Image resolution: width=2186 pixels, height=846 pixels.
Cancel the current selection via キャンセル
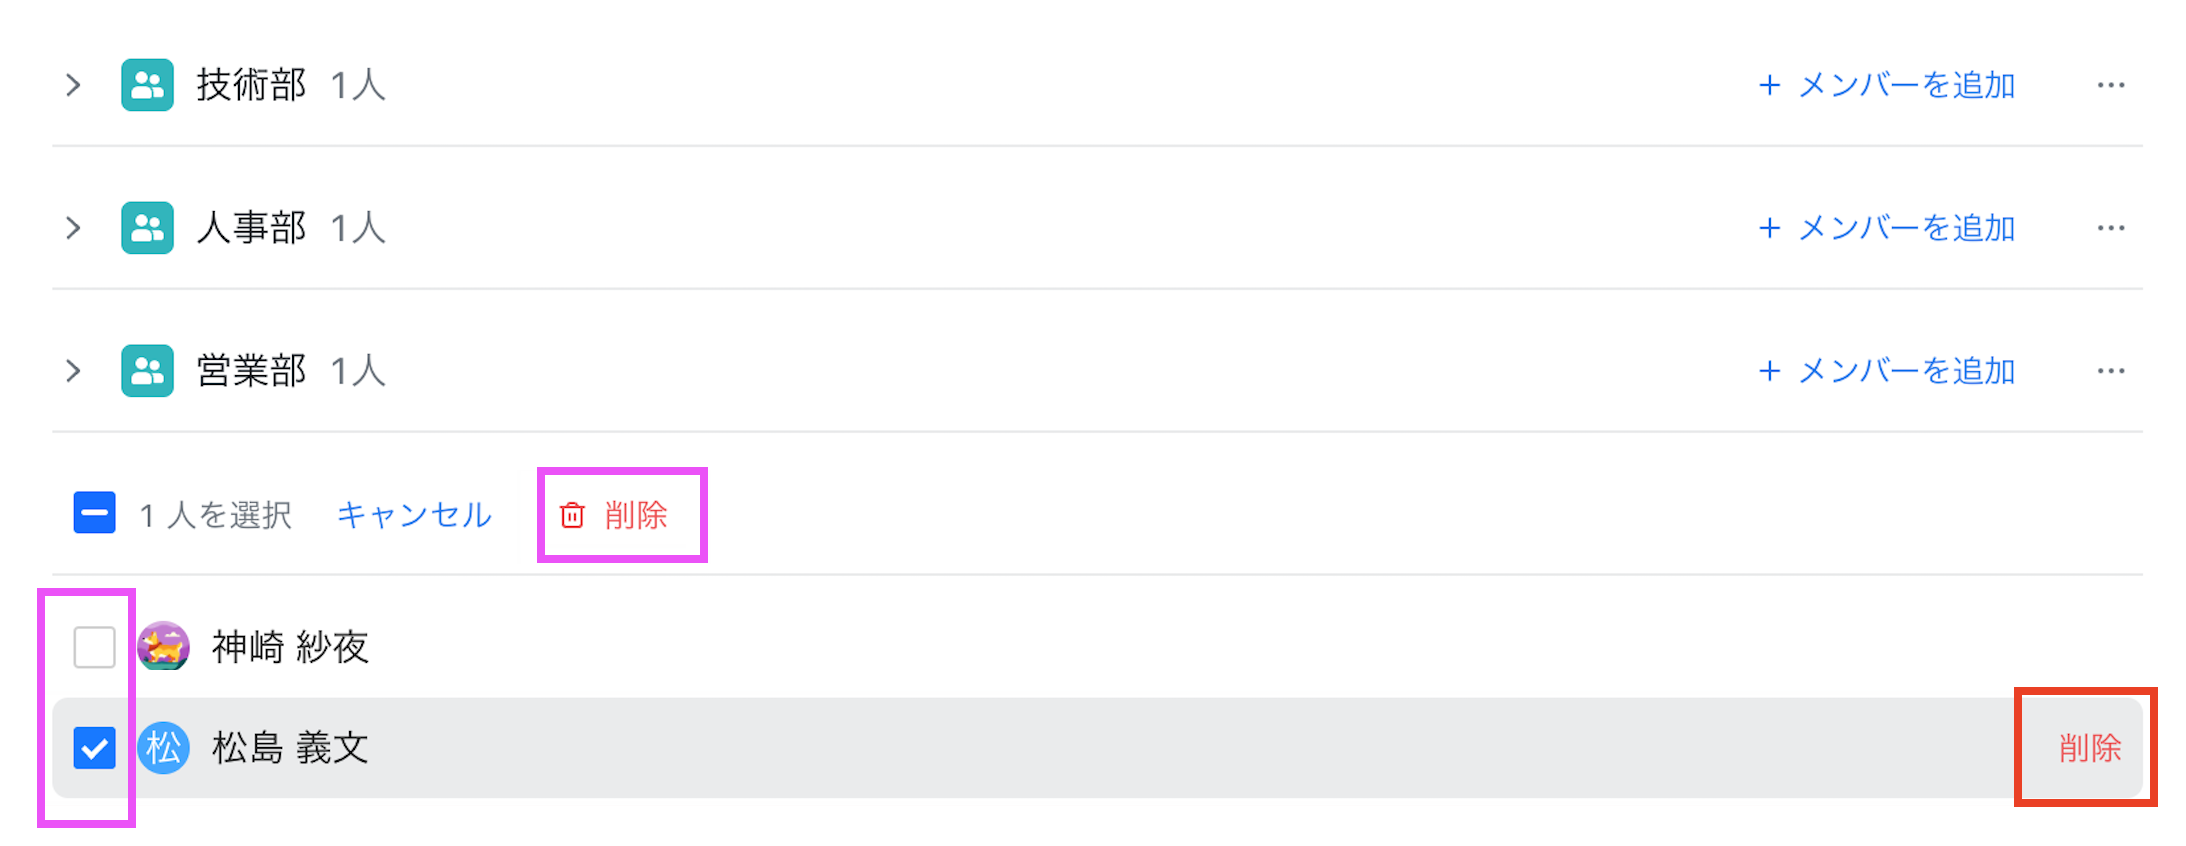[x=414, y=515]
